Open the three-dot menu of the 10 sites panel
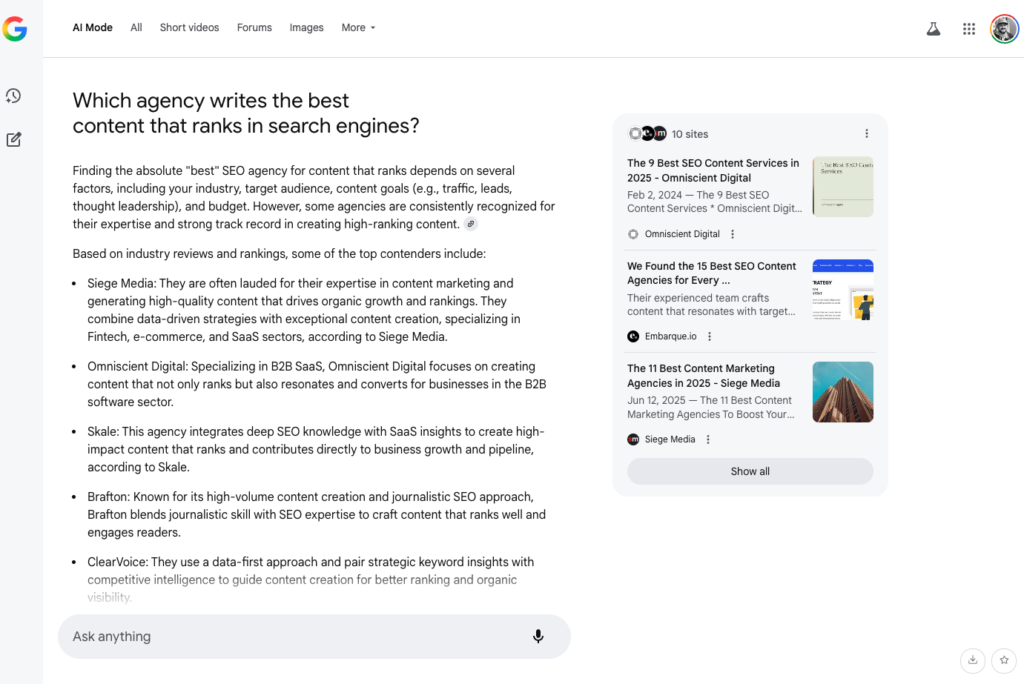The image size is (1024, 684). pyautogui.click(x=867, y=134)
